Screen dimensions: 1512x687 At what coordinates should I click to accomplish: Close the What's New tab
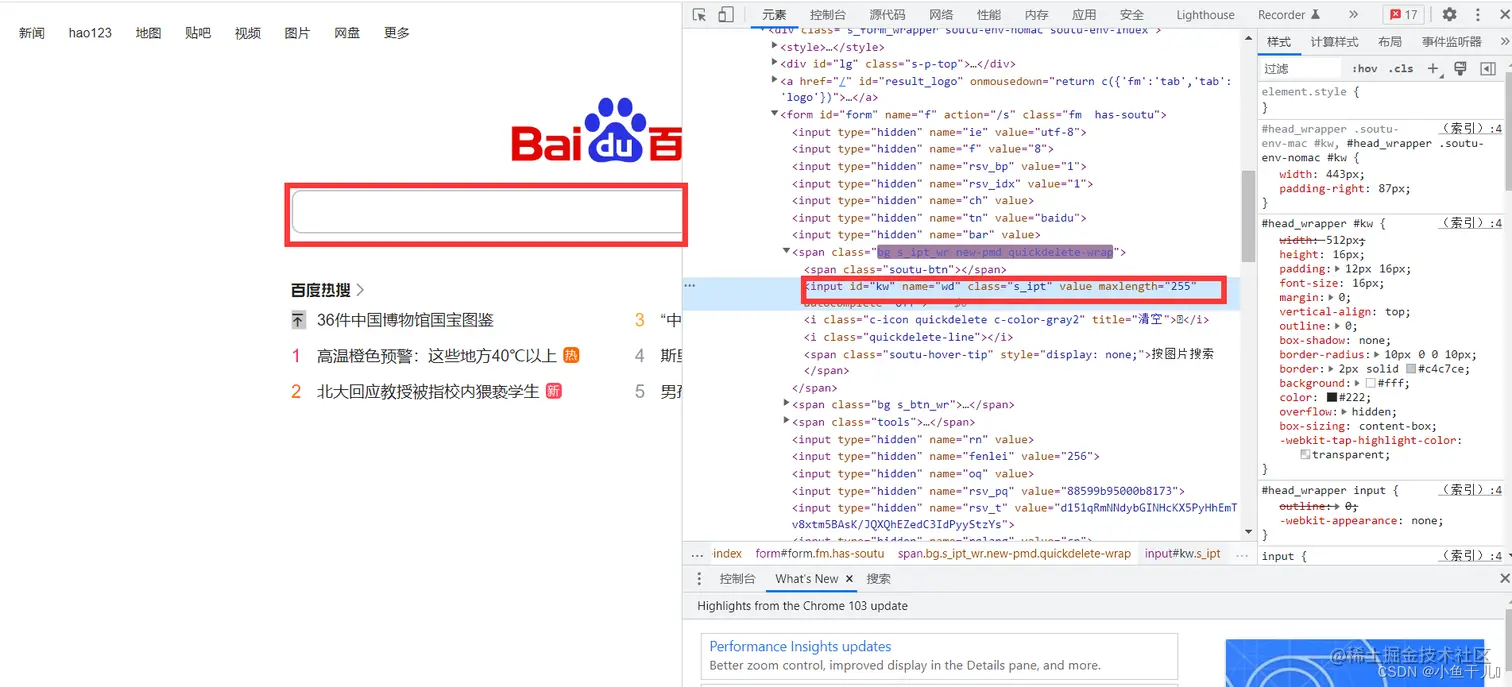click(849, 579)
